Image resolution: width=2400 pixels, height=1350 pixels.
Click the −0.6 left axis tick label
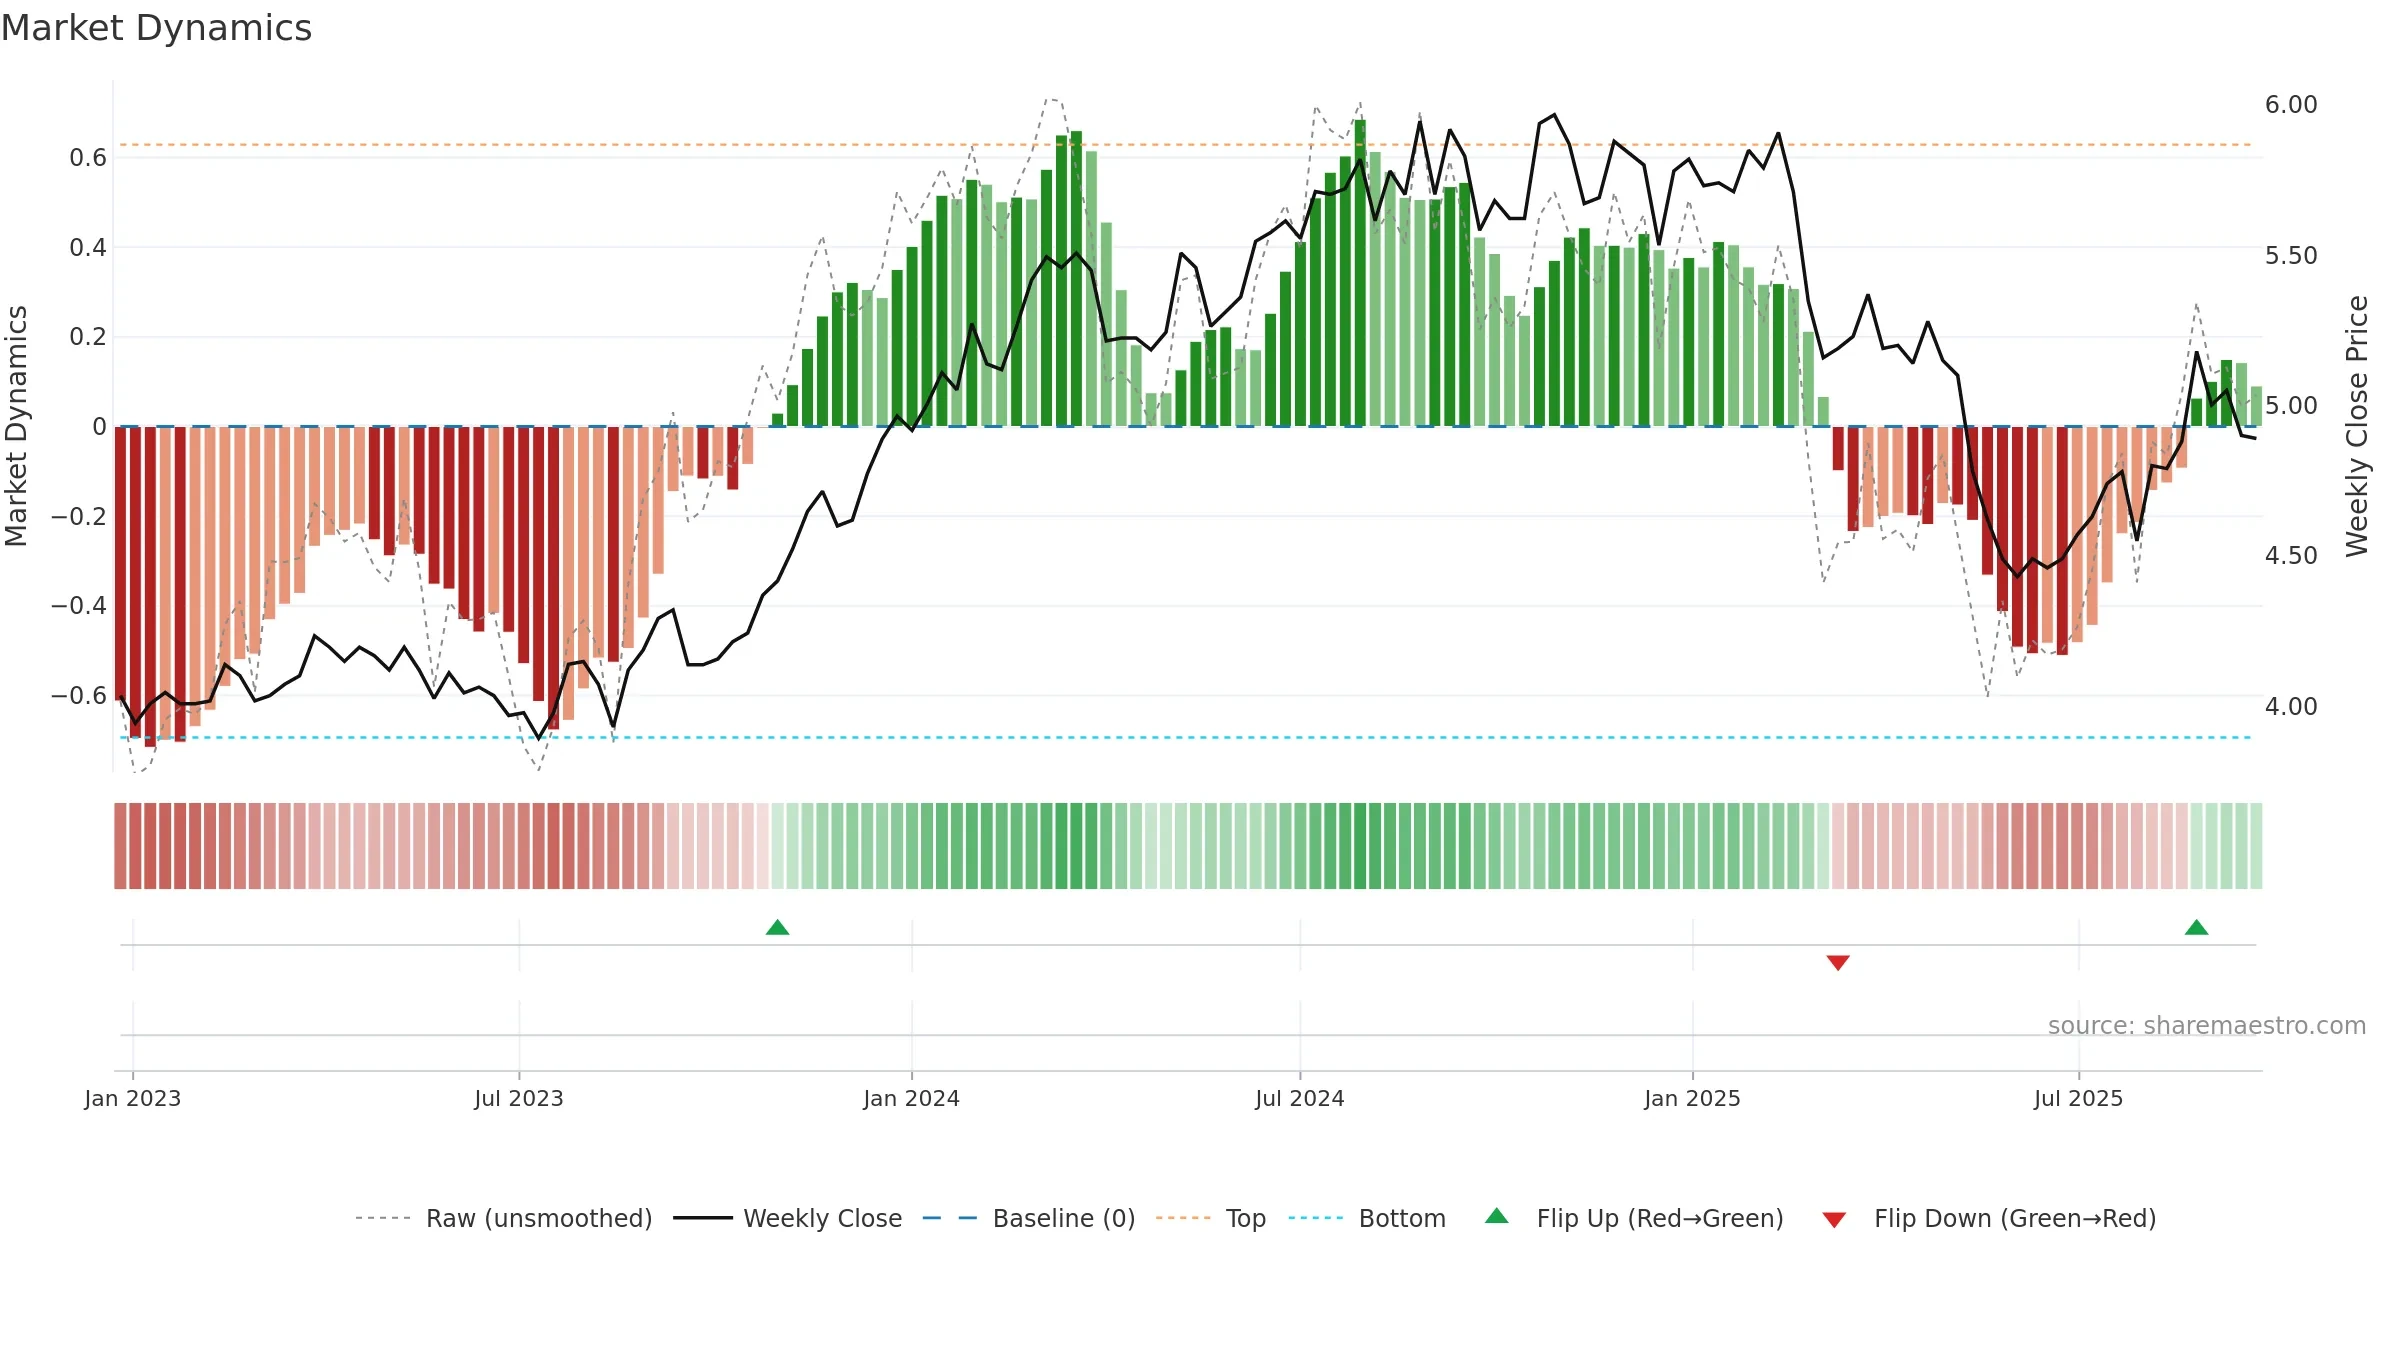(x=79, y=695)
